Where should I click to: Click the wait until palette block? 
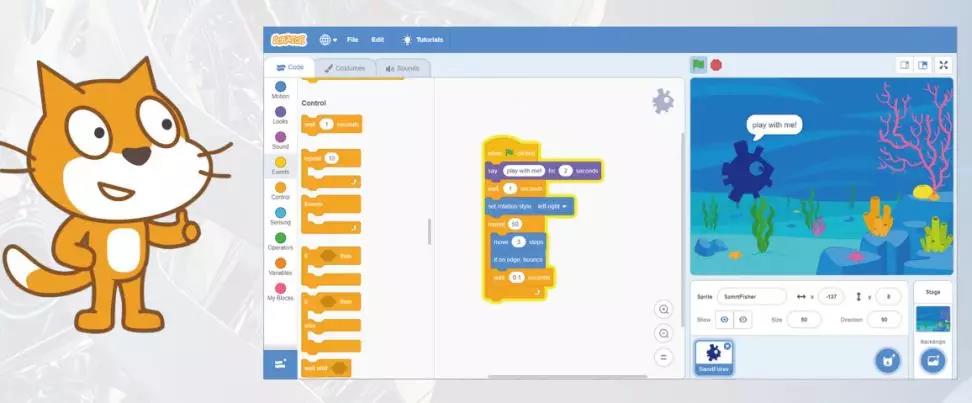coord(326,368)
